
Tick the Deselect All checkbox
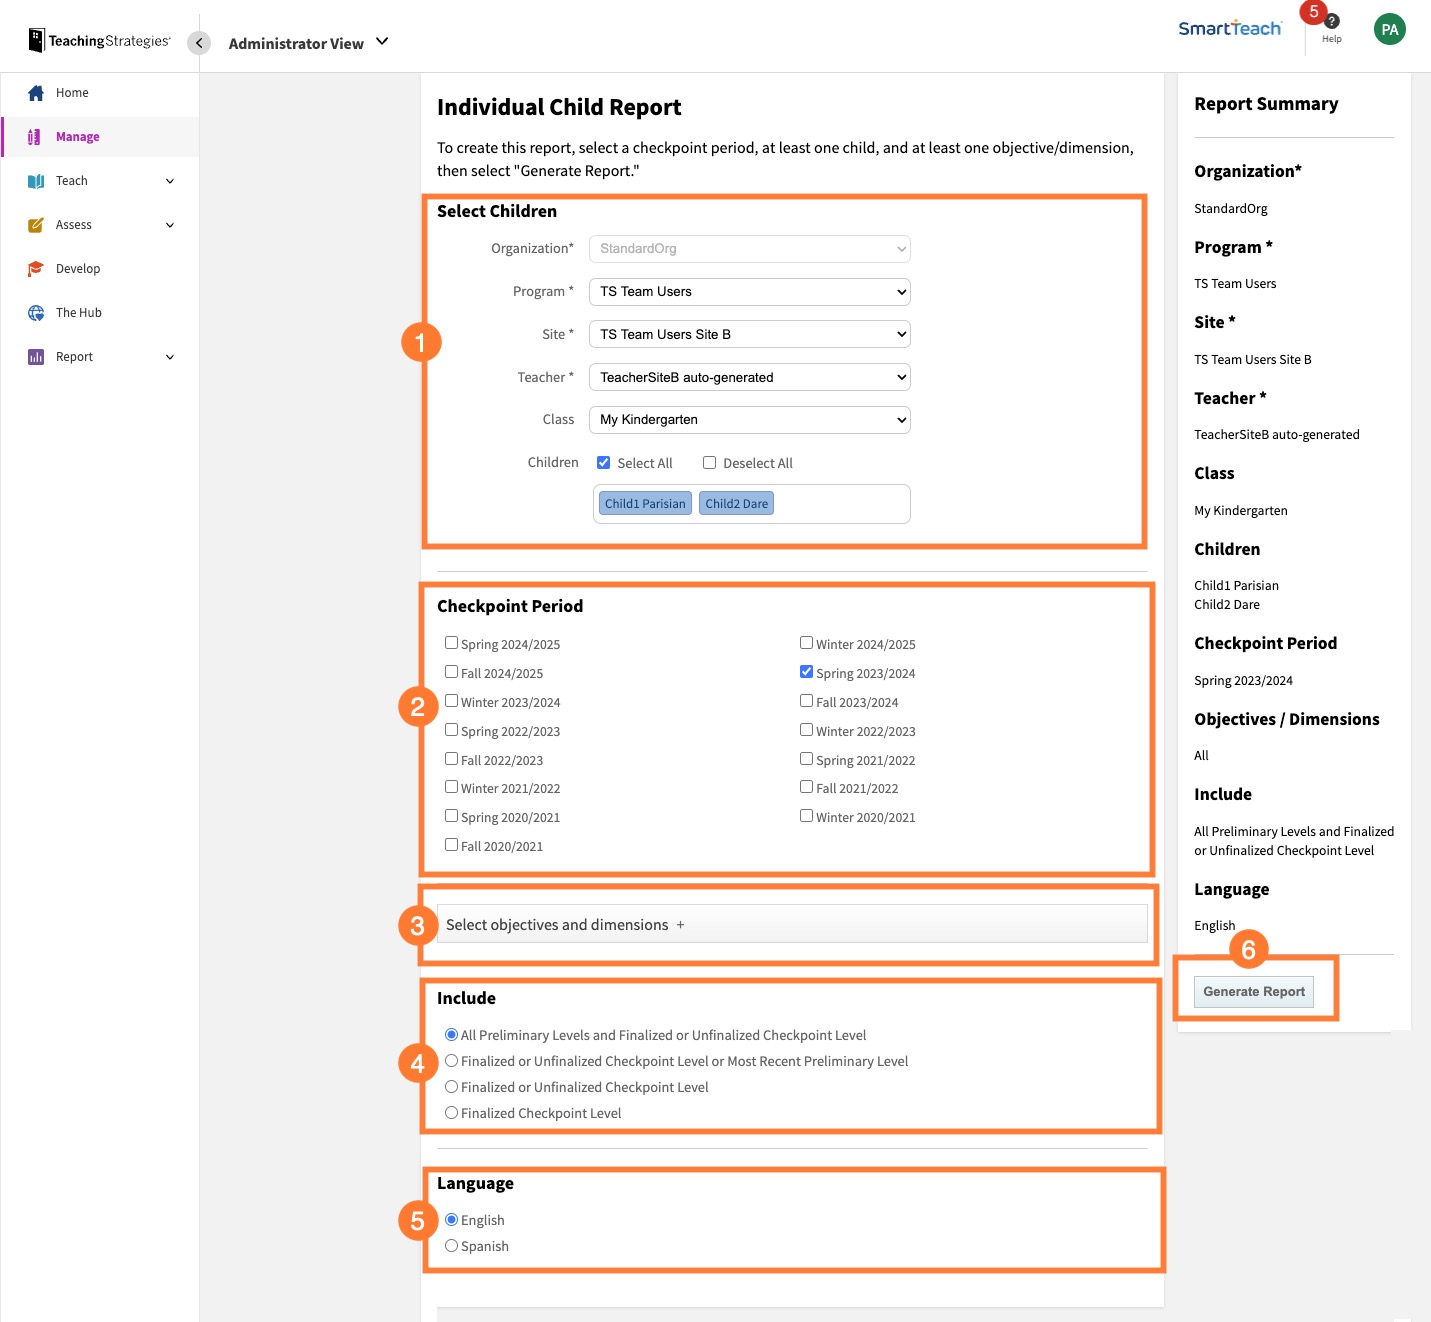[x=709, y=463]
